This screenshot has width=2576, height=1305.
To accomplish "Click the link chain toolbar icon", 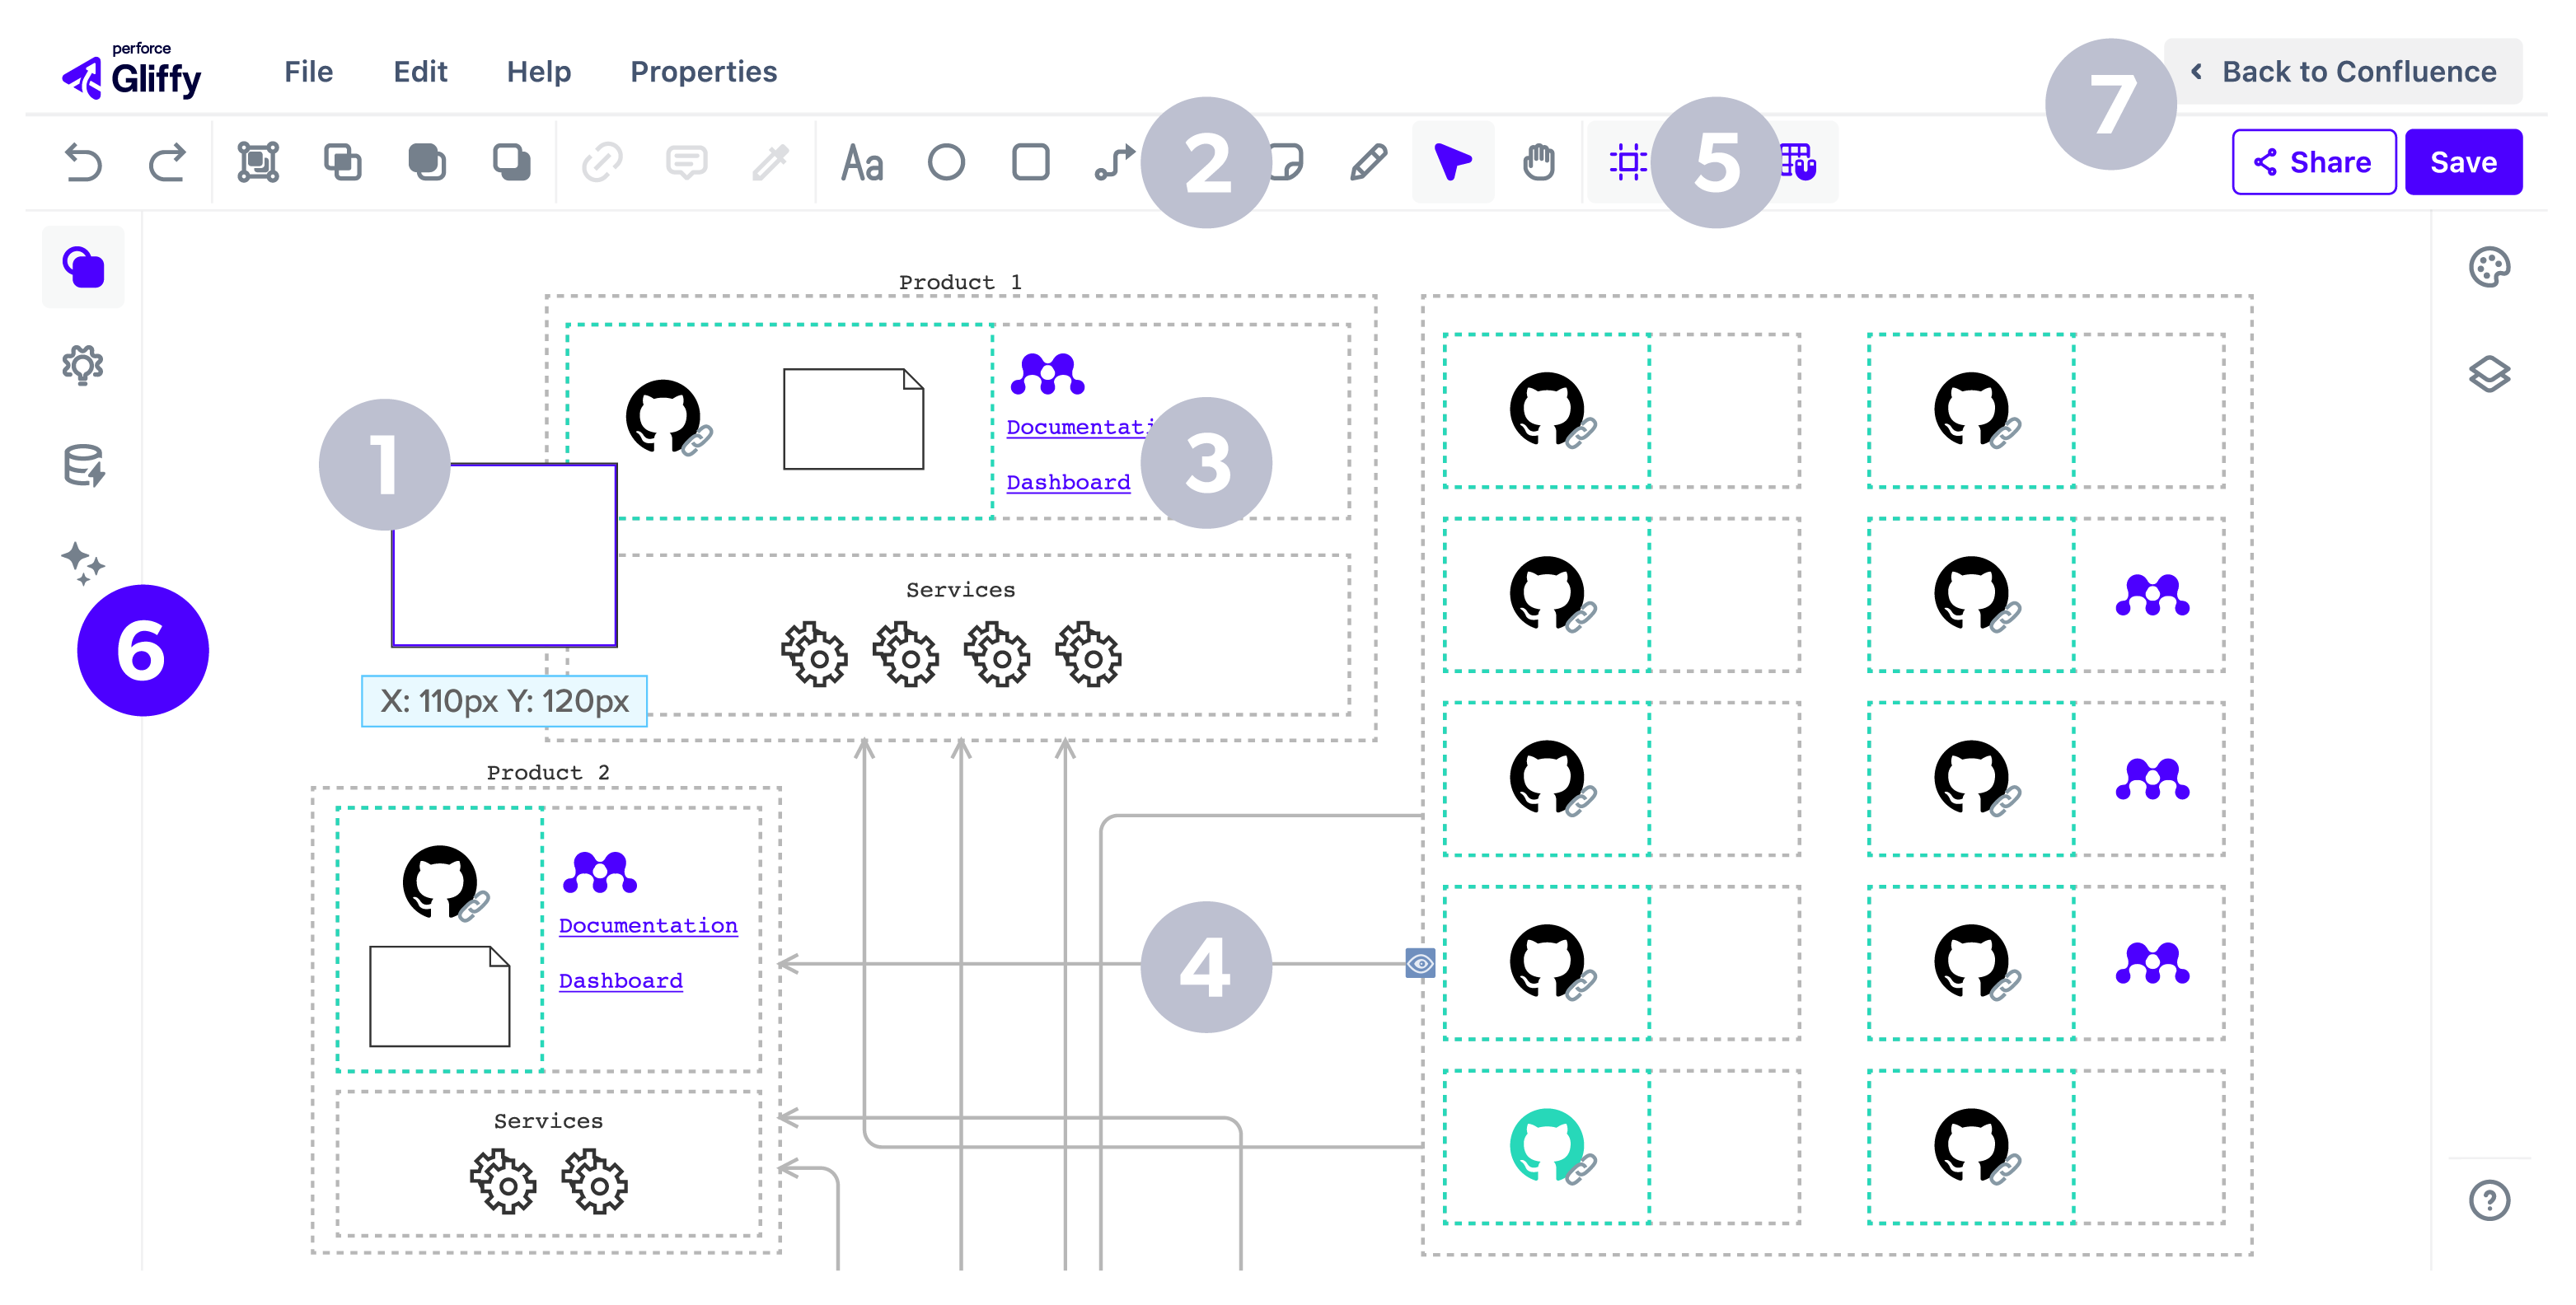I will tap(602, 162).
